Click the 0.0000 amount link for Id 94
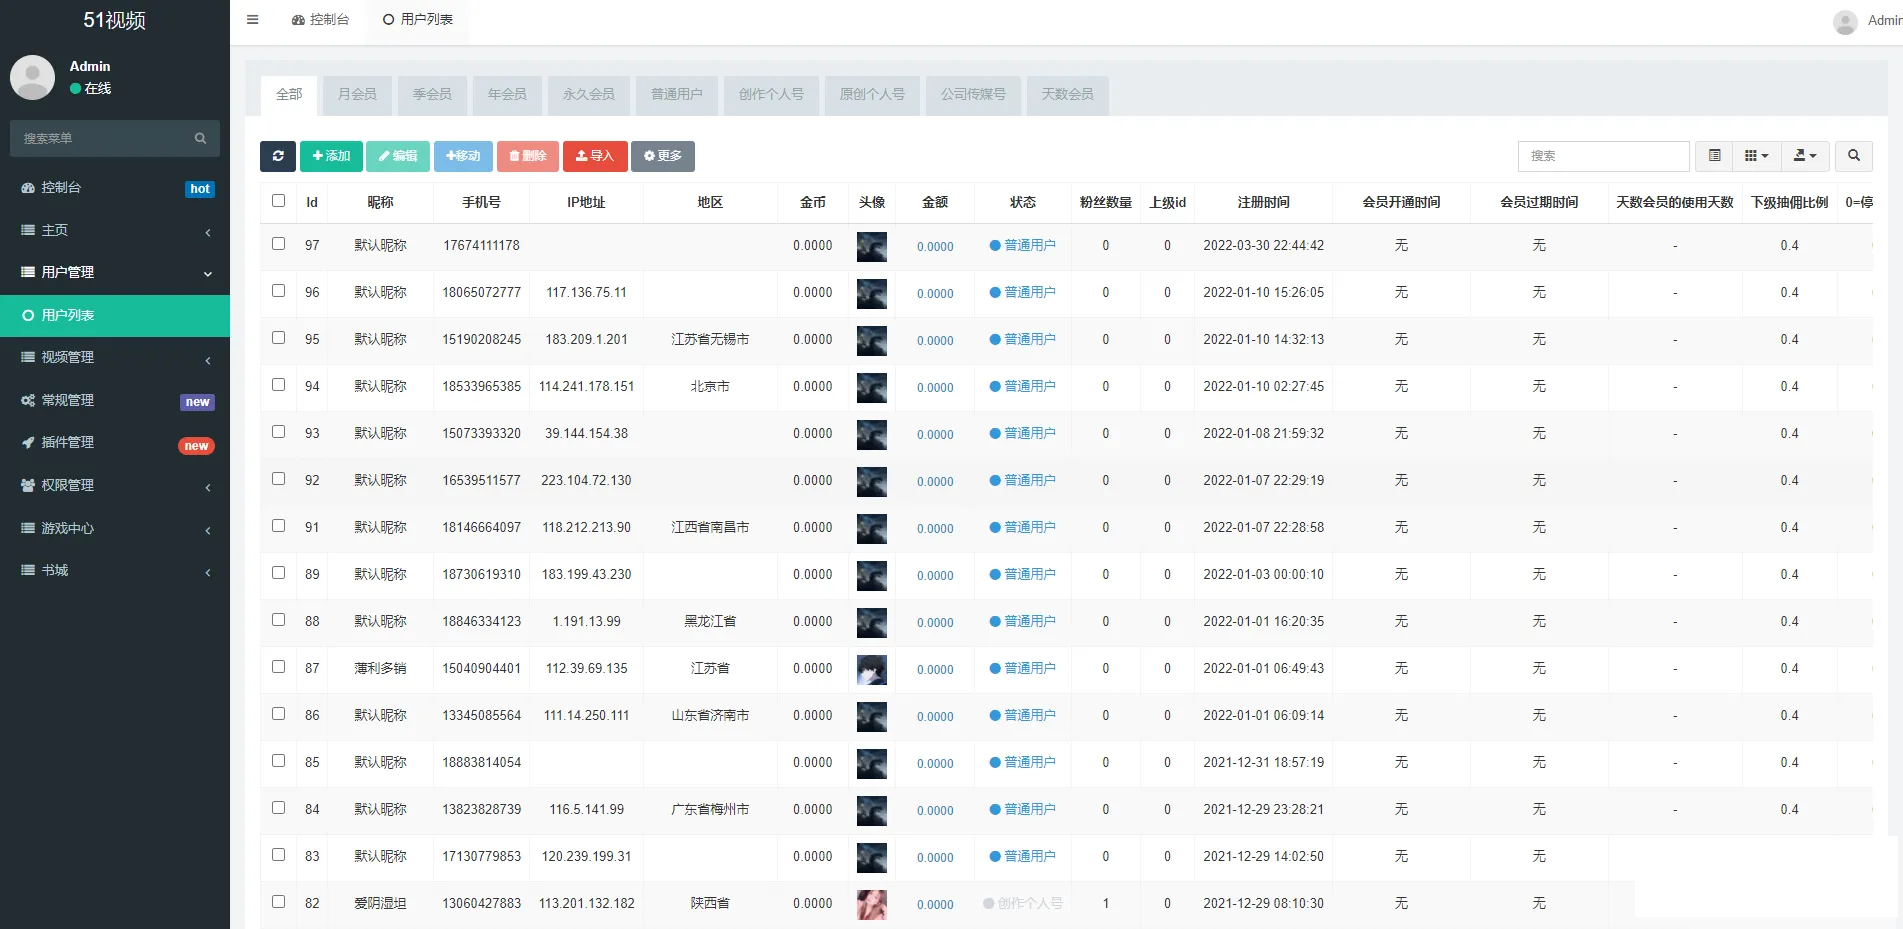Viewport: 1903px width, 929px height. pos(935,387)
